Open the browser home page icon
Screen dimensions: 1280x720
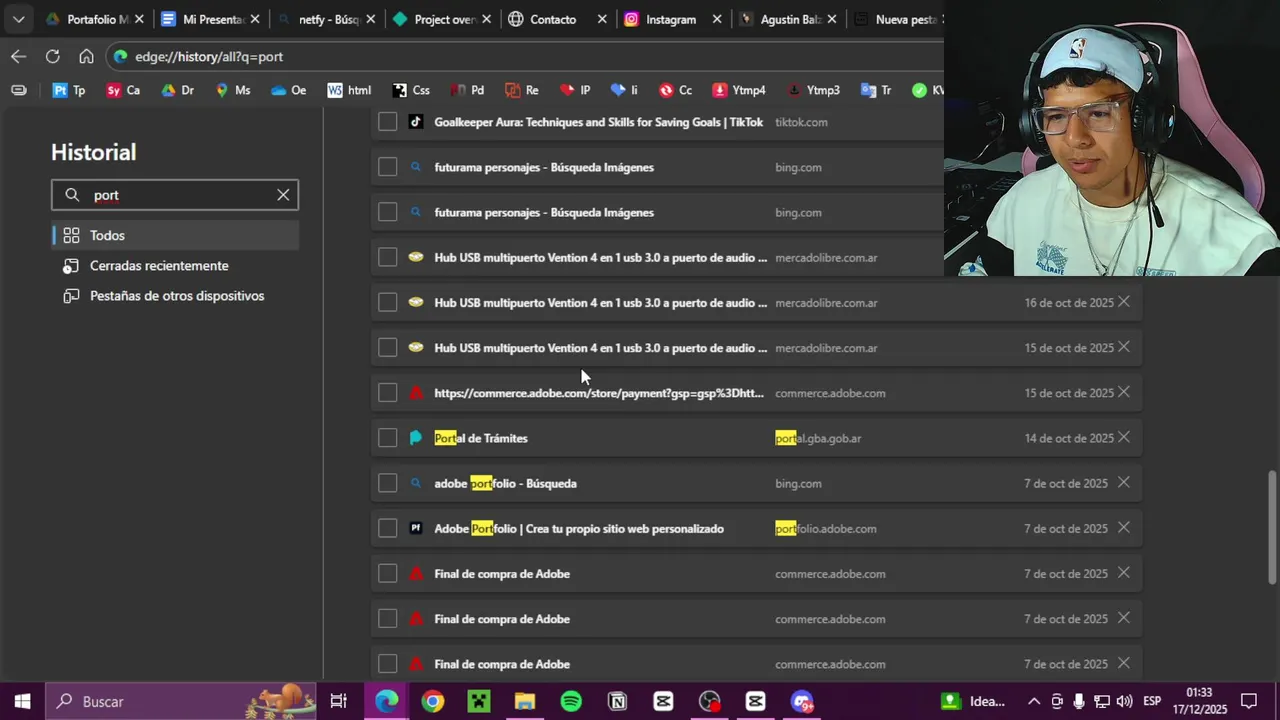87,57
